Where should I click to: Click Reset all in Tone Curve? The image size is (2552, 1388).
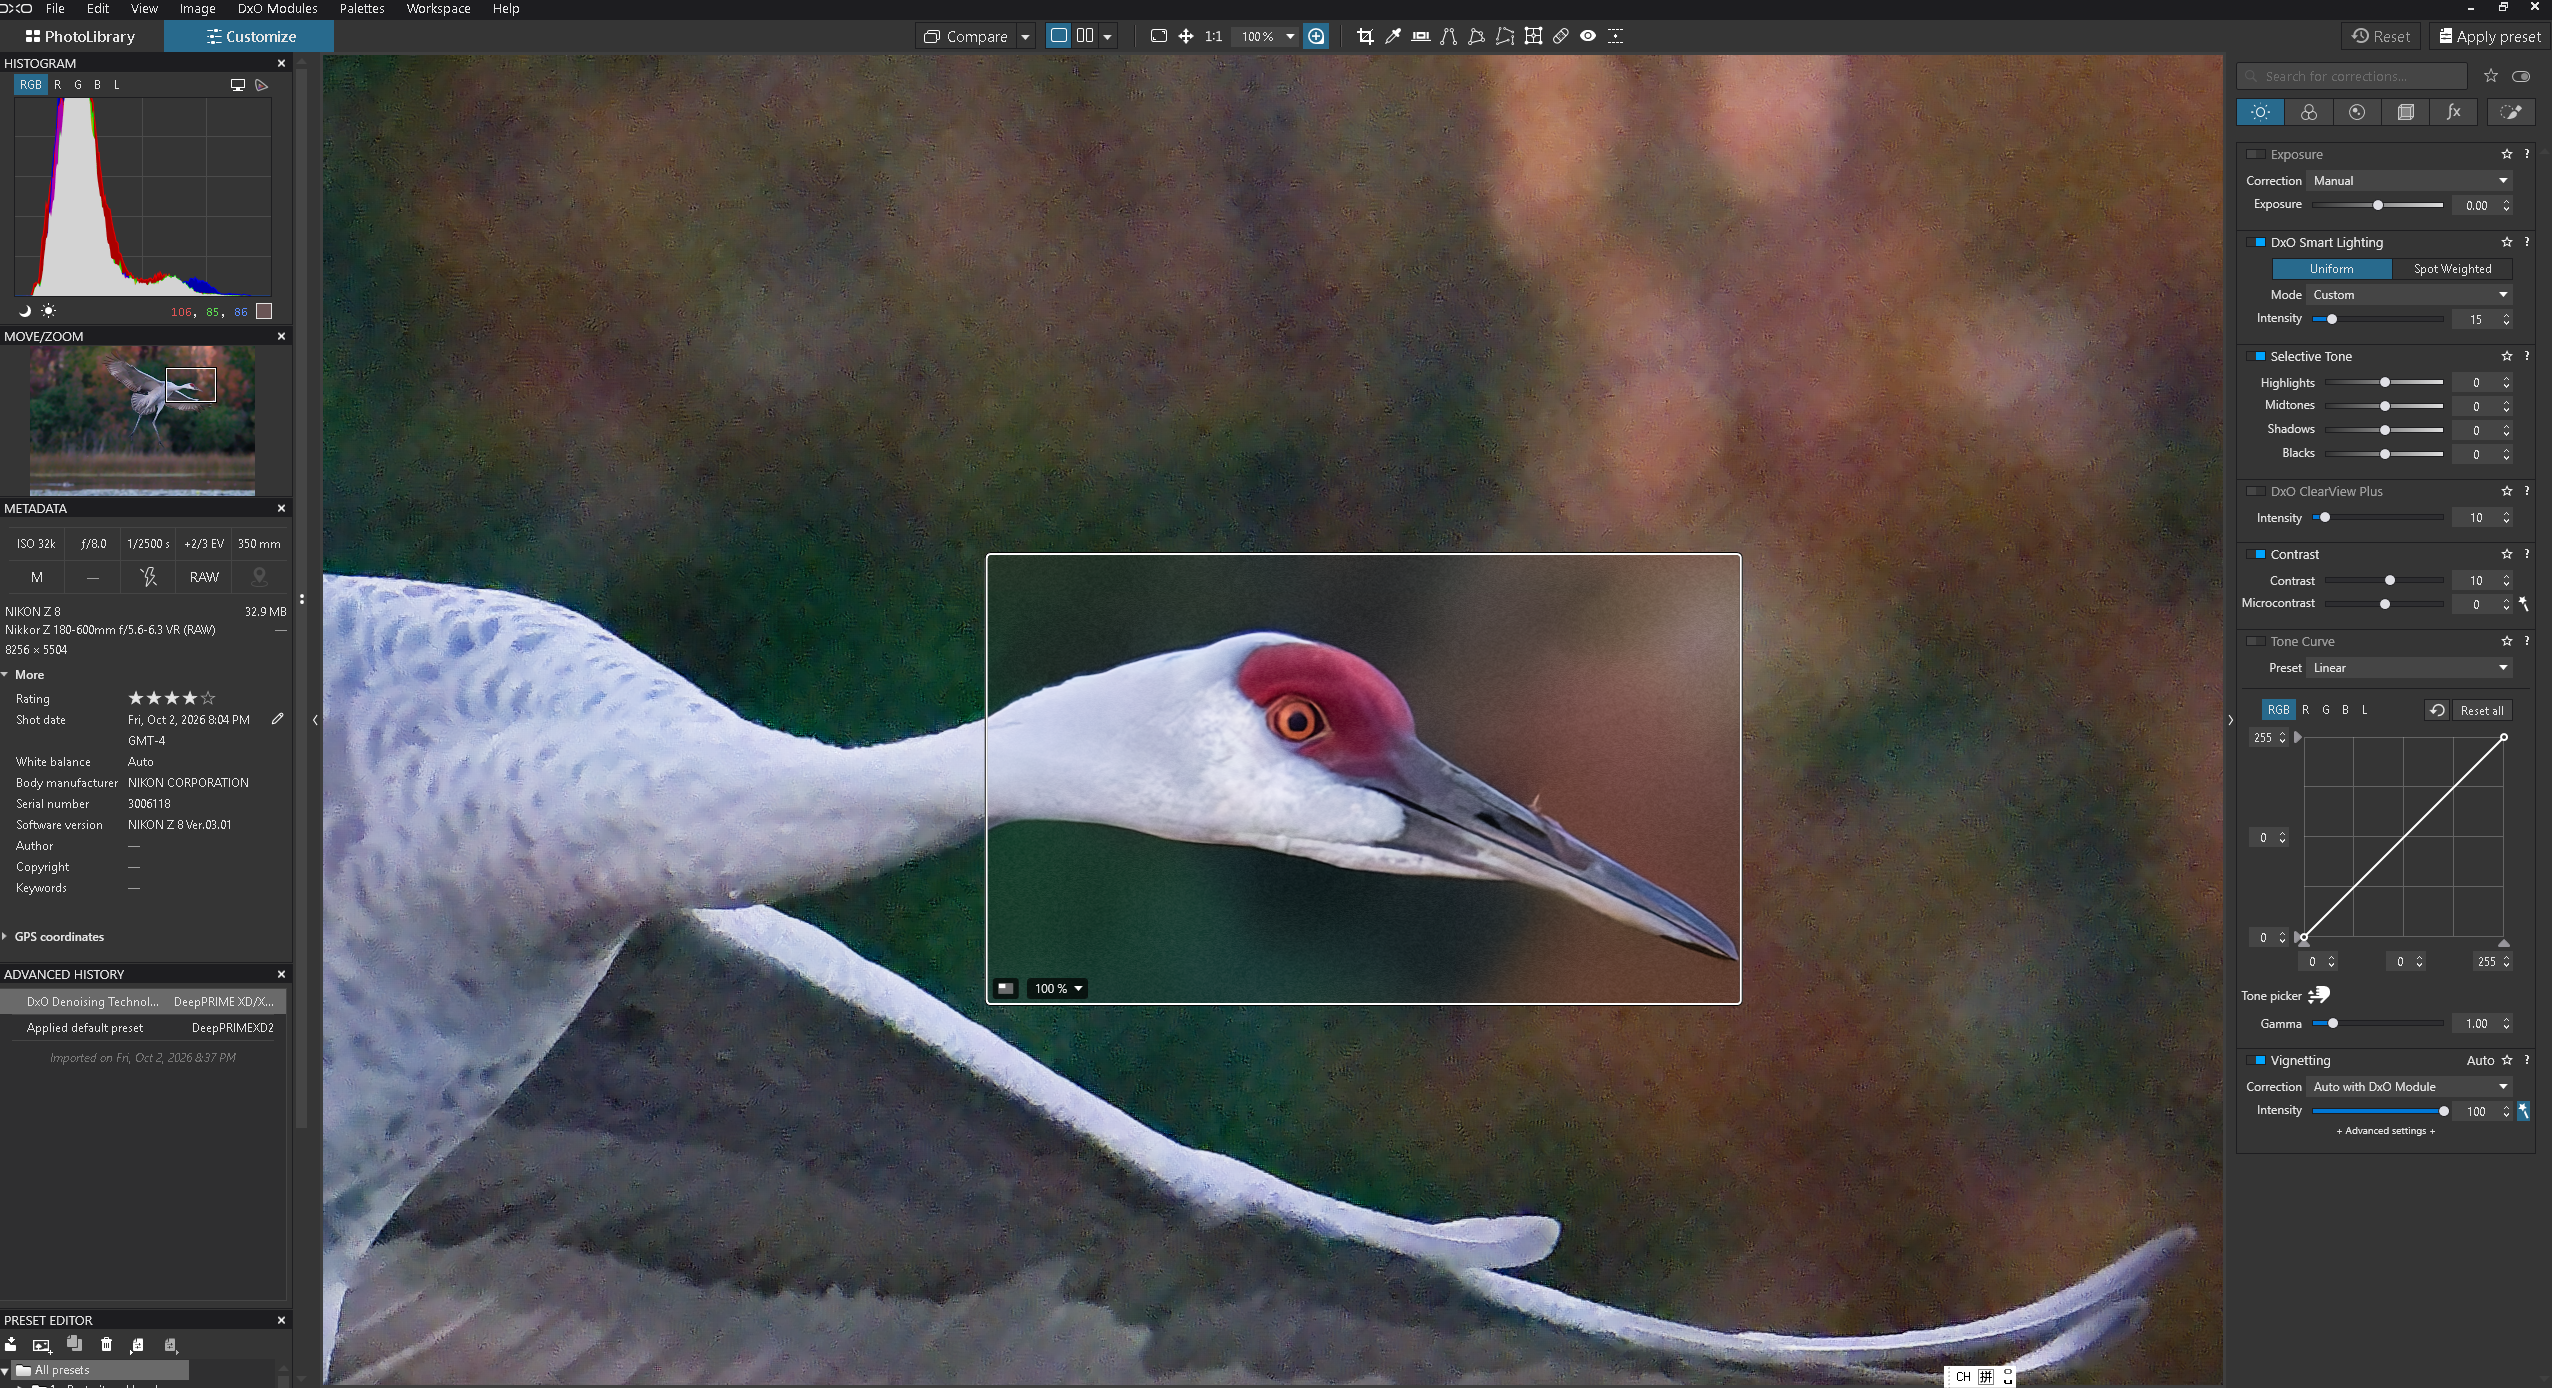(x=2481, y=710)
